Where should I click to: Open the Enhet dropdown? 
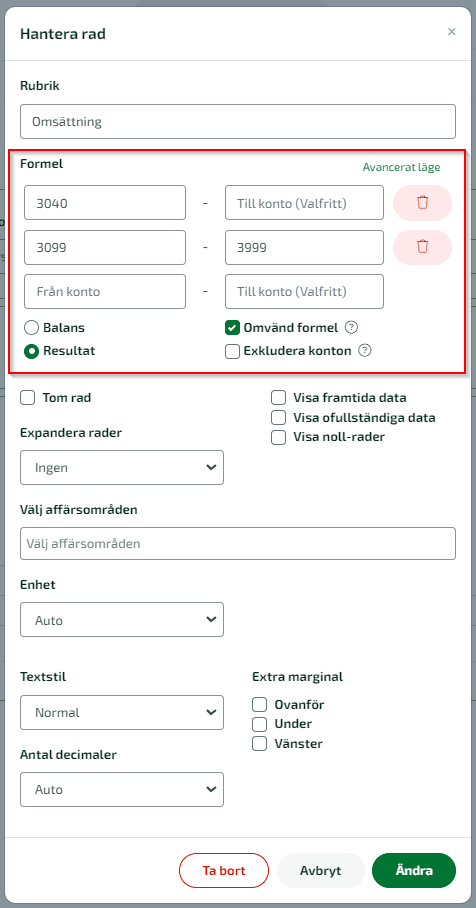(122, 620)
